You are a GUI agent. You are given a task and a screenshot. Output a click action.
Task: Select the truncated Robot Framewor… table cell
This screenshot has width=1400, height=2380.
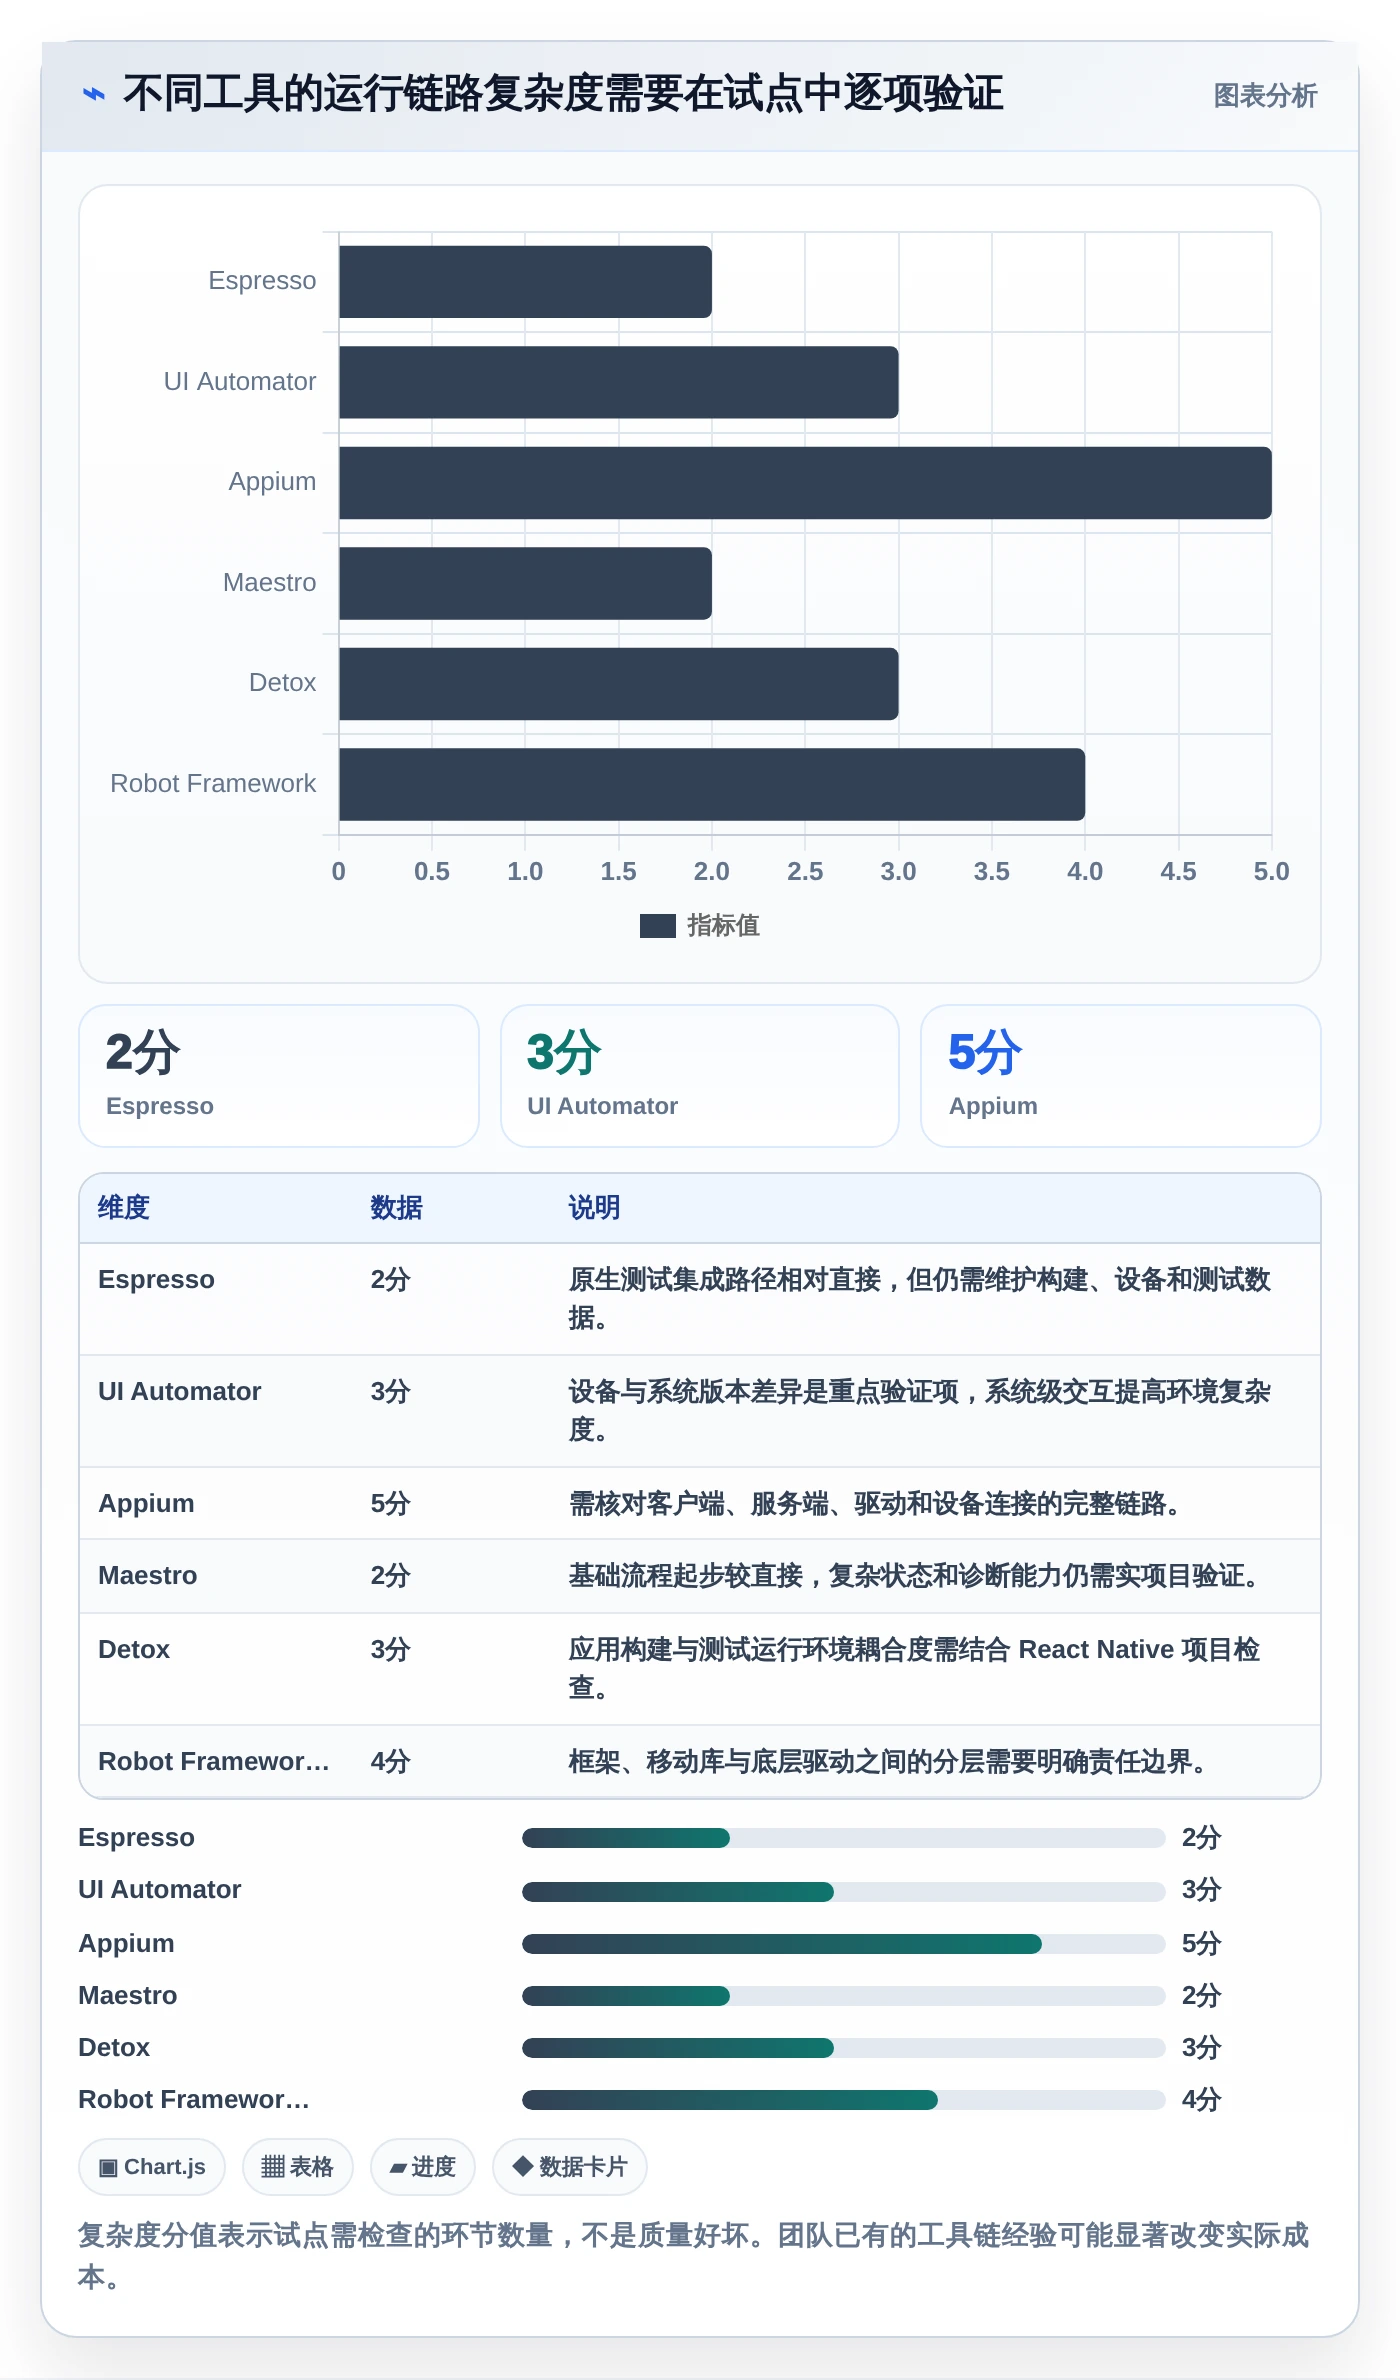[214, 1762]
